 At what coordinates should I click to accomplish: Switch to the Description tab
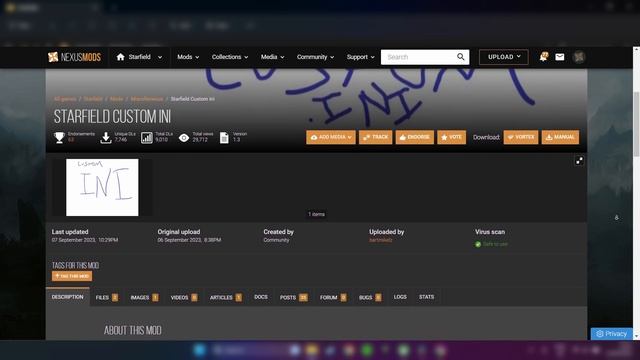point(67,297)
